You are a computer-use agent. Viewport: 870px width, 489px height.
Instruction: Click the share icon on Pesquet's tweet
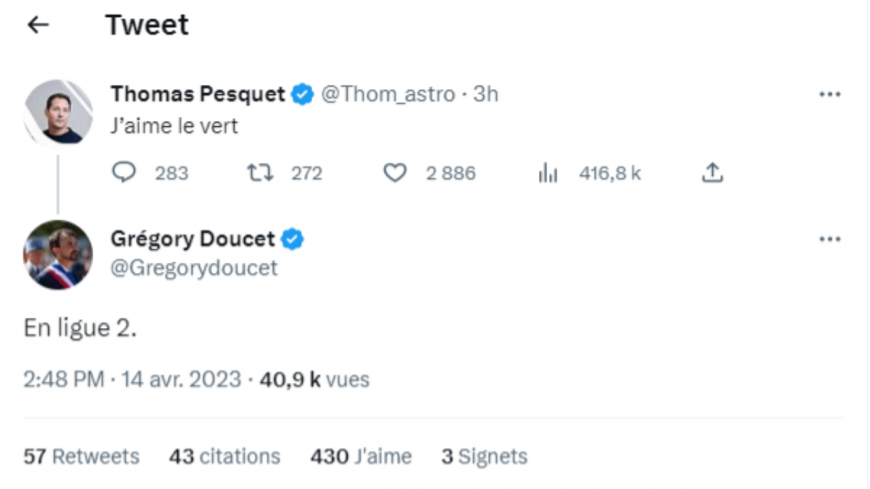click(711, 173)
